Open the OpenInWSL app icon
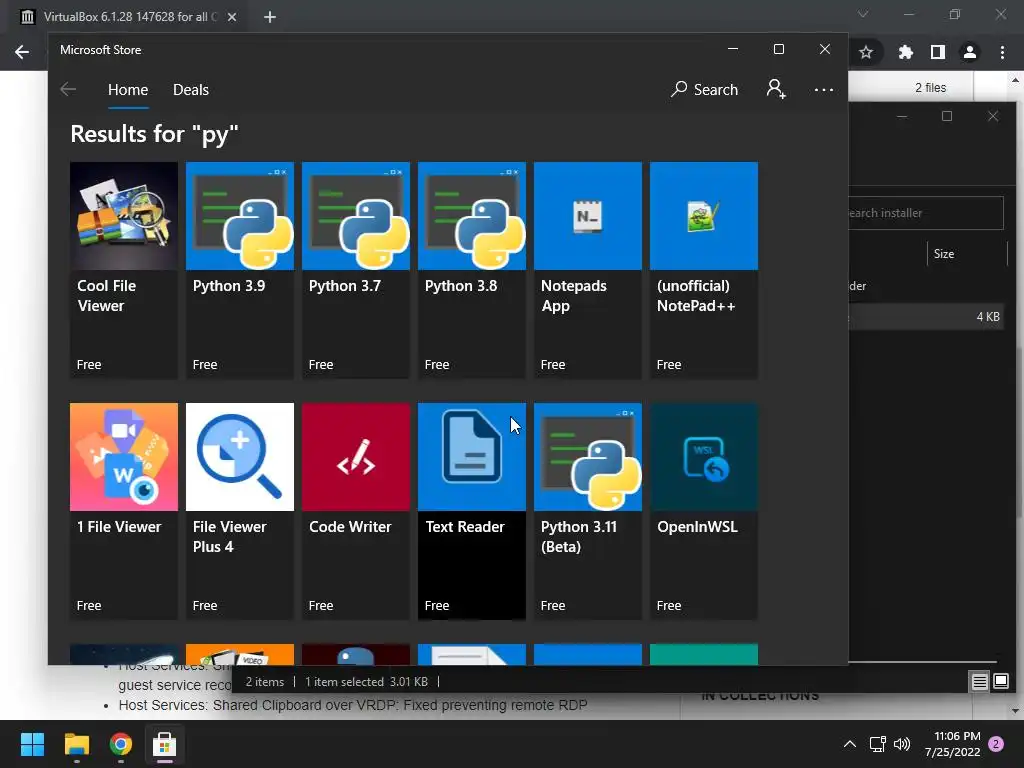This screenshot has height=768, width=1024. coord(704,456)
